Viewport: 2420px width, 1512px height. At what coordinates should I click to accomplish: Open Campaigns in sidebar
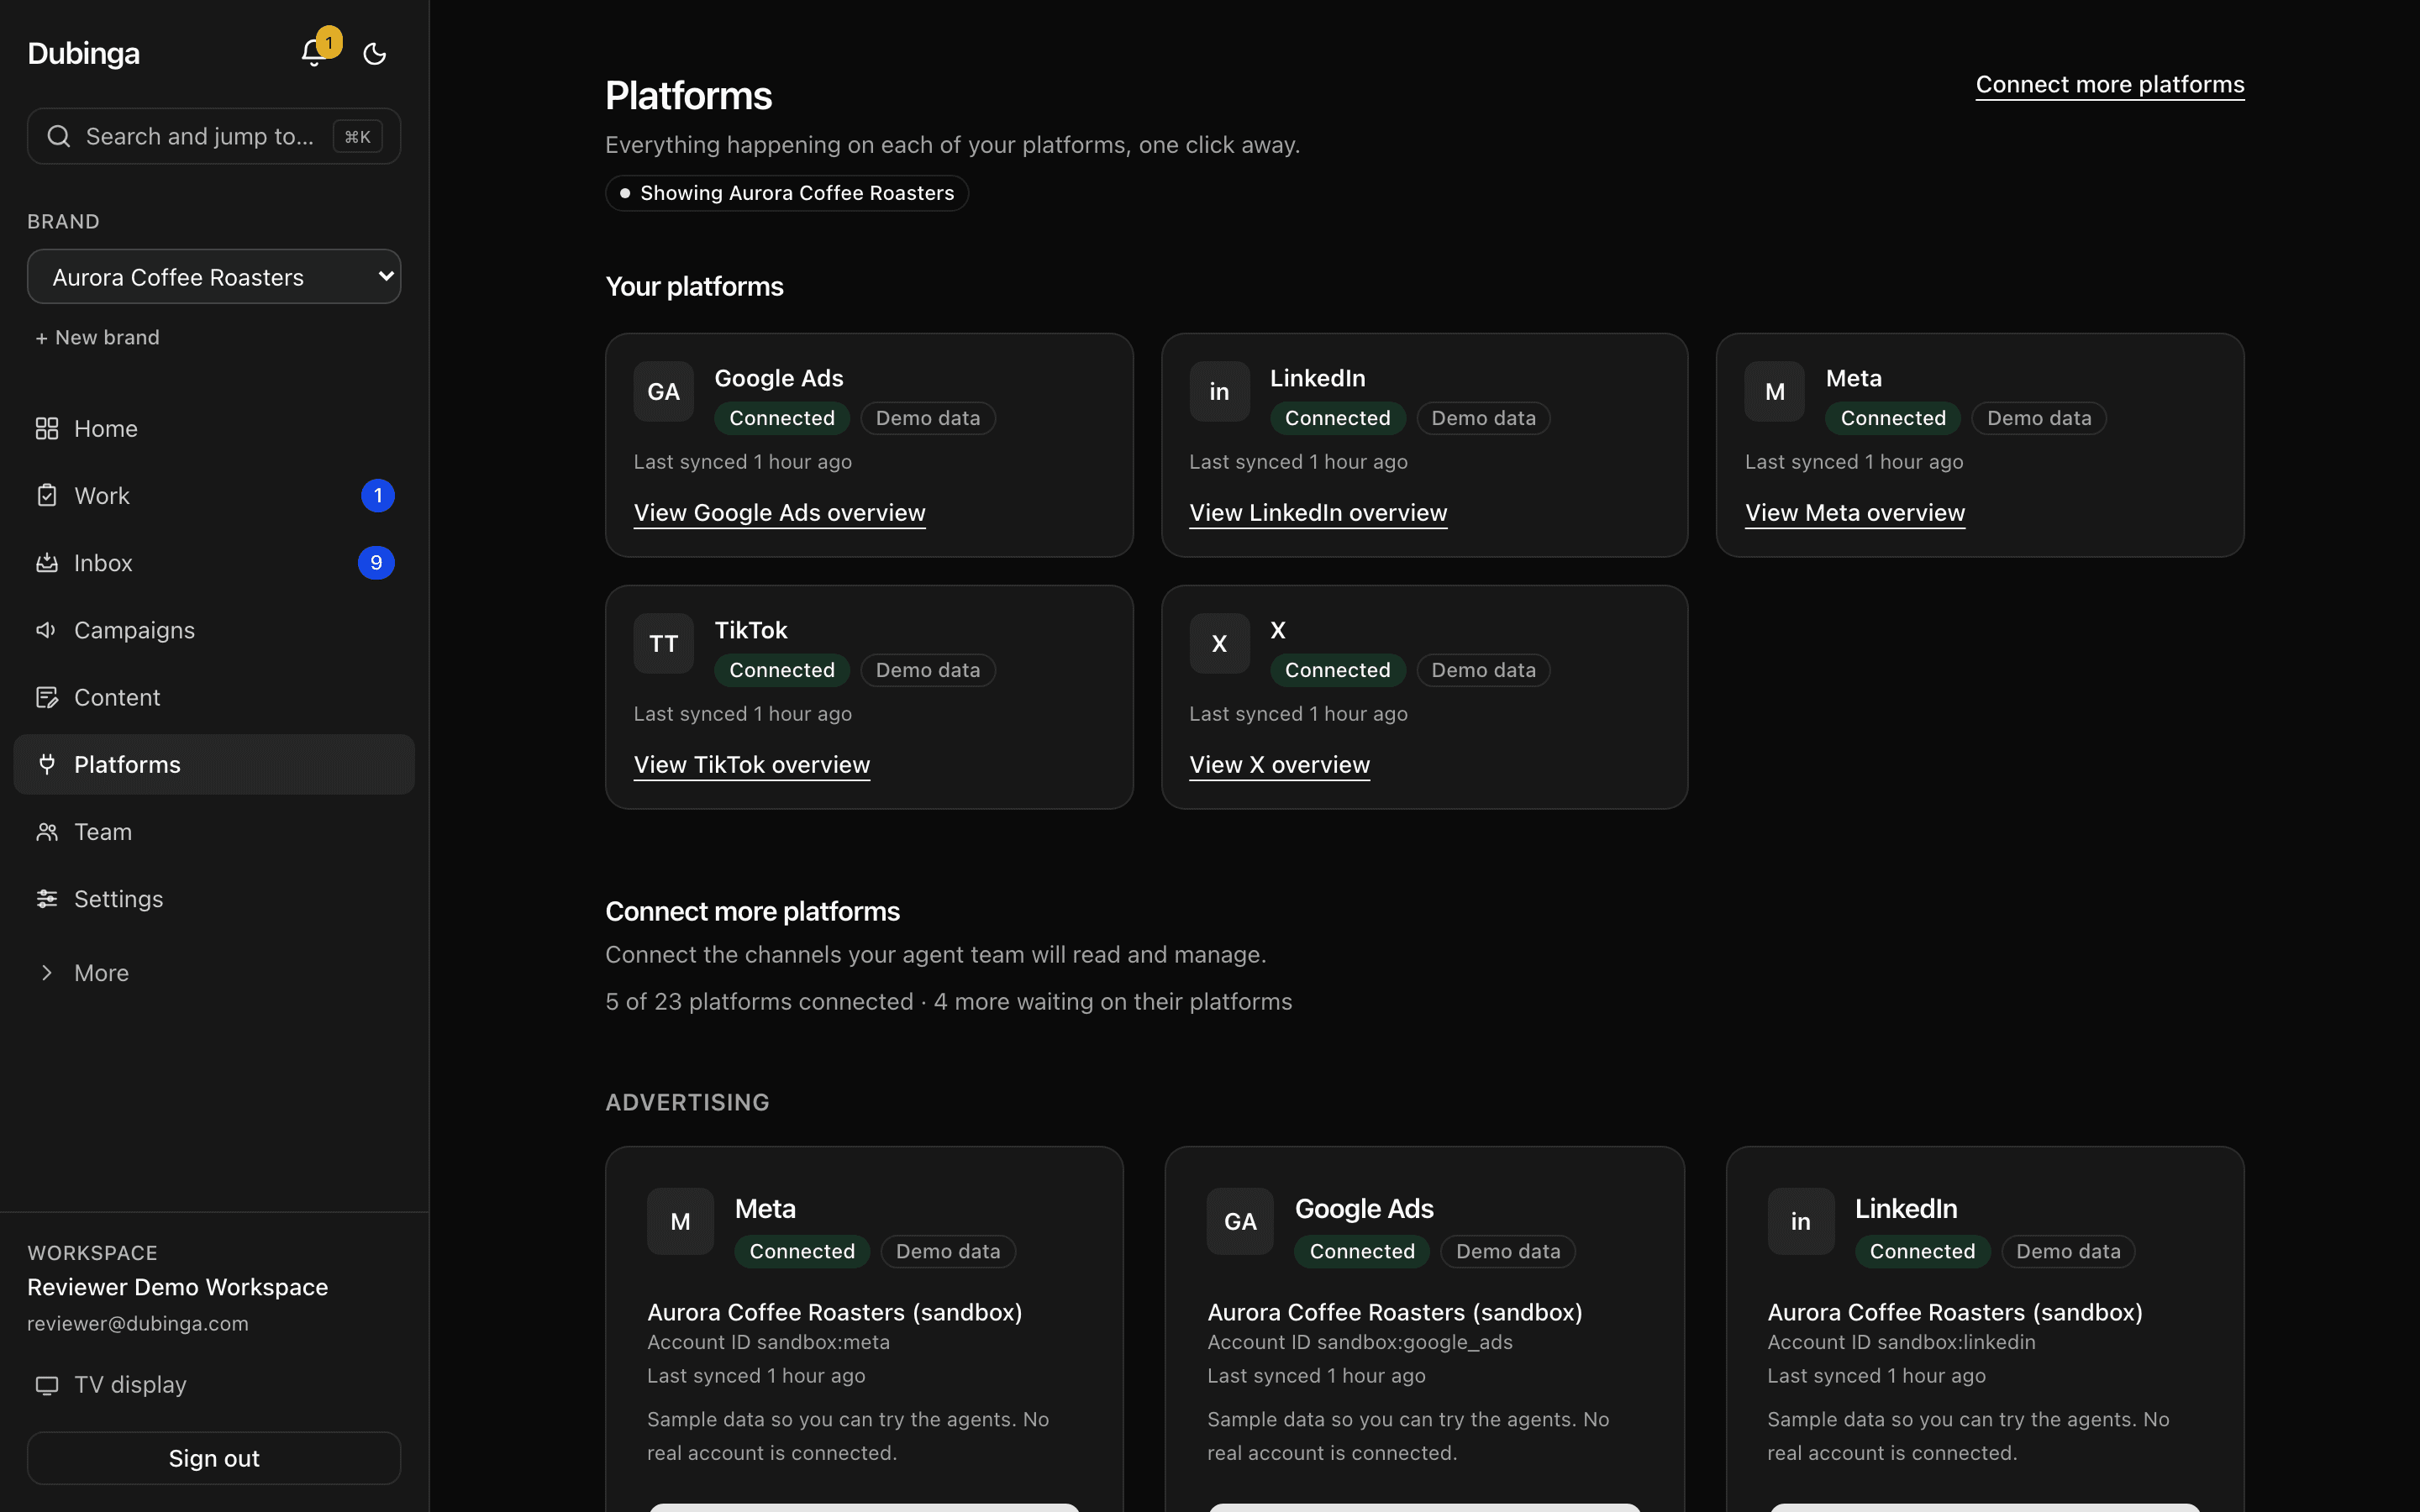coord(214,630)
